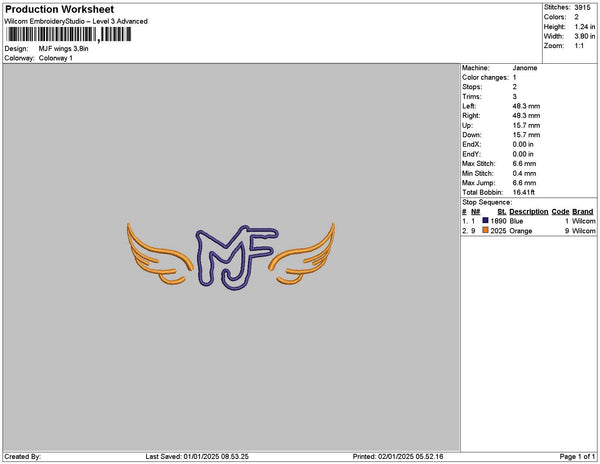Click the Height value '1.24 in'

[585, 27]
